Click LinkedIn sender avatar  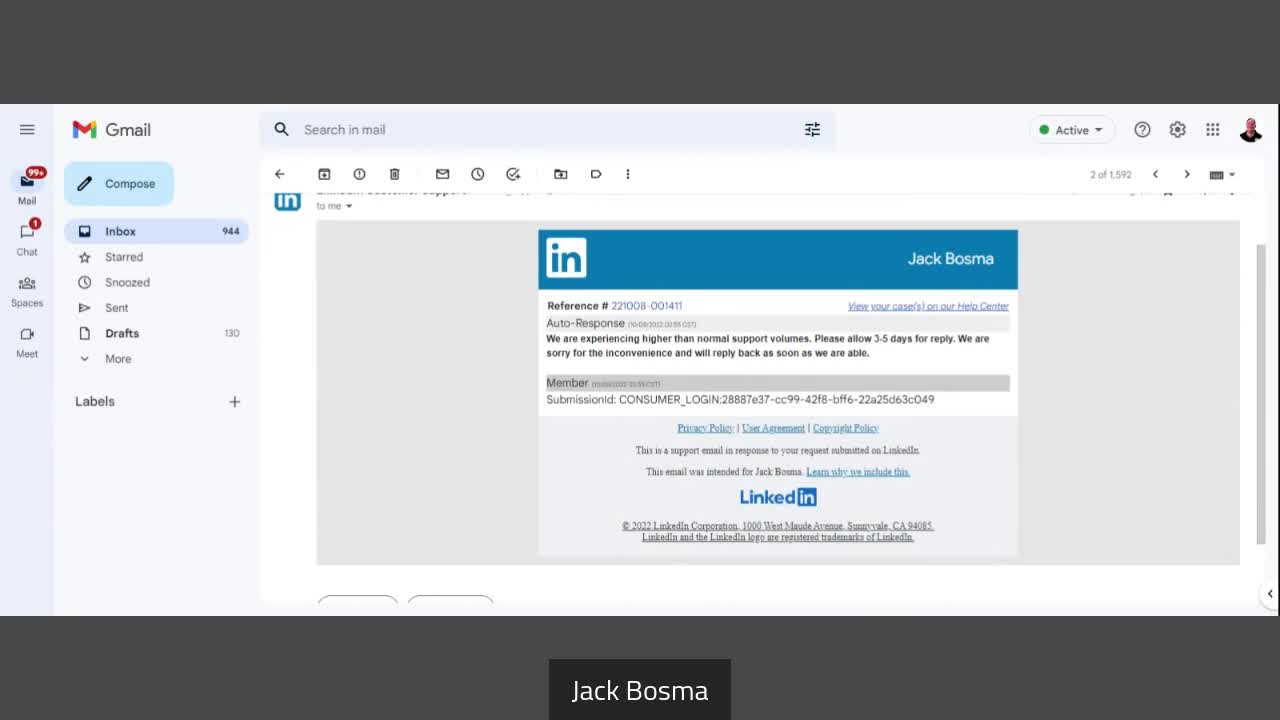287,200
